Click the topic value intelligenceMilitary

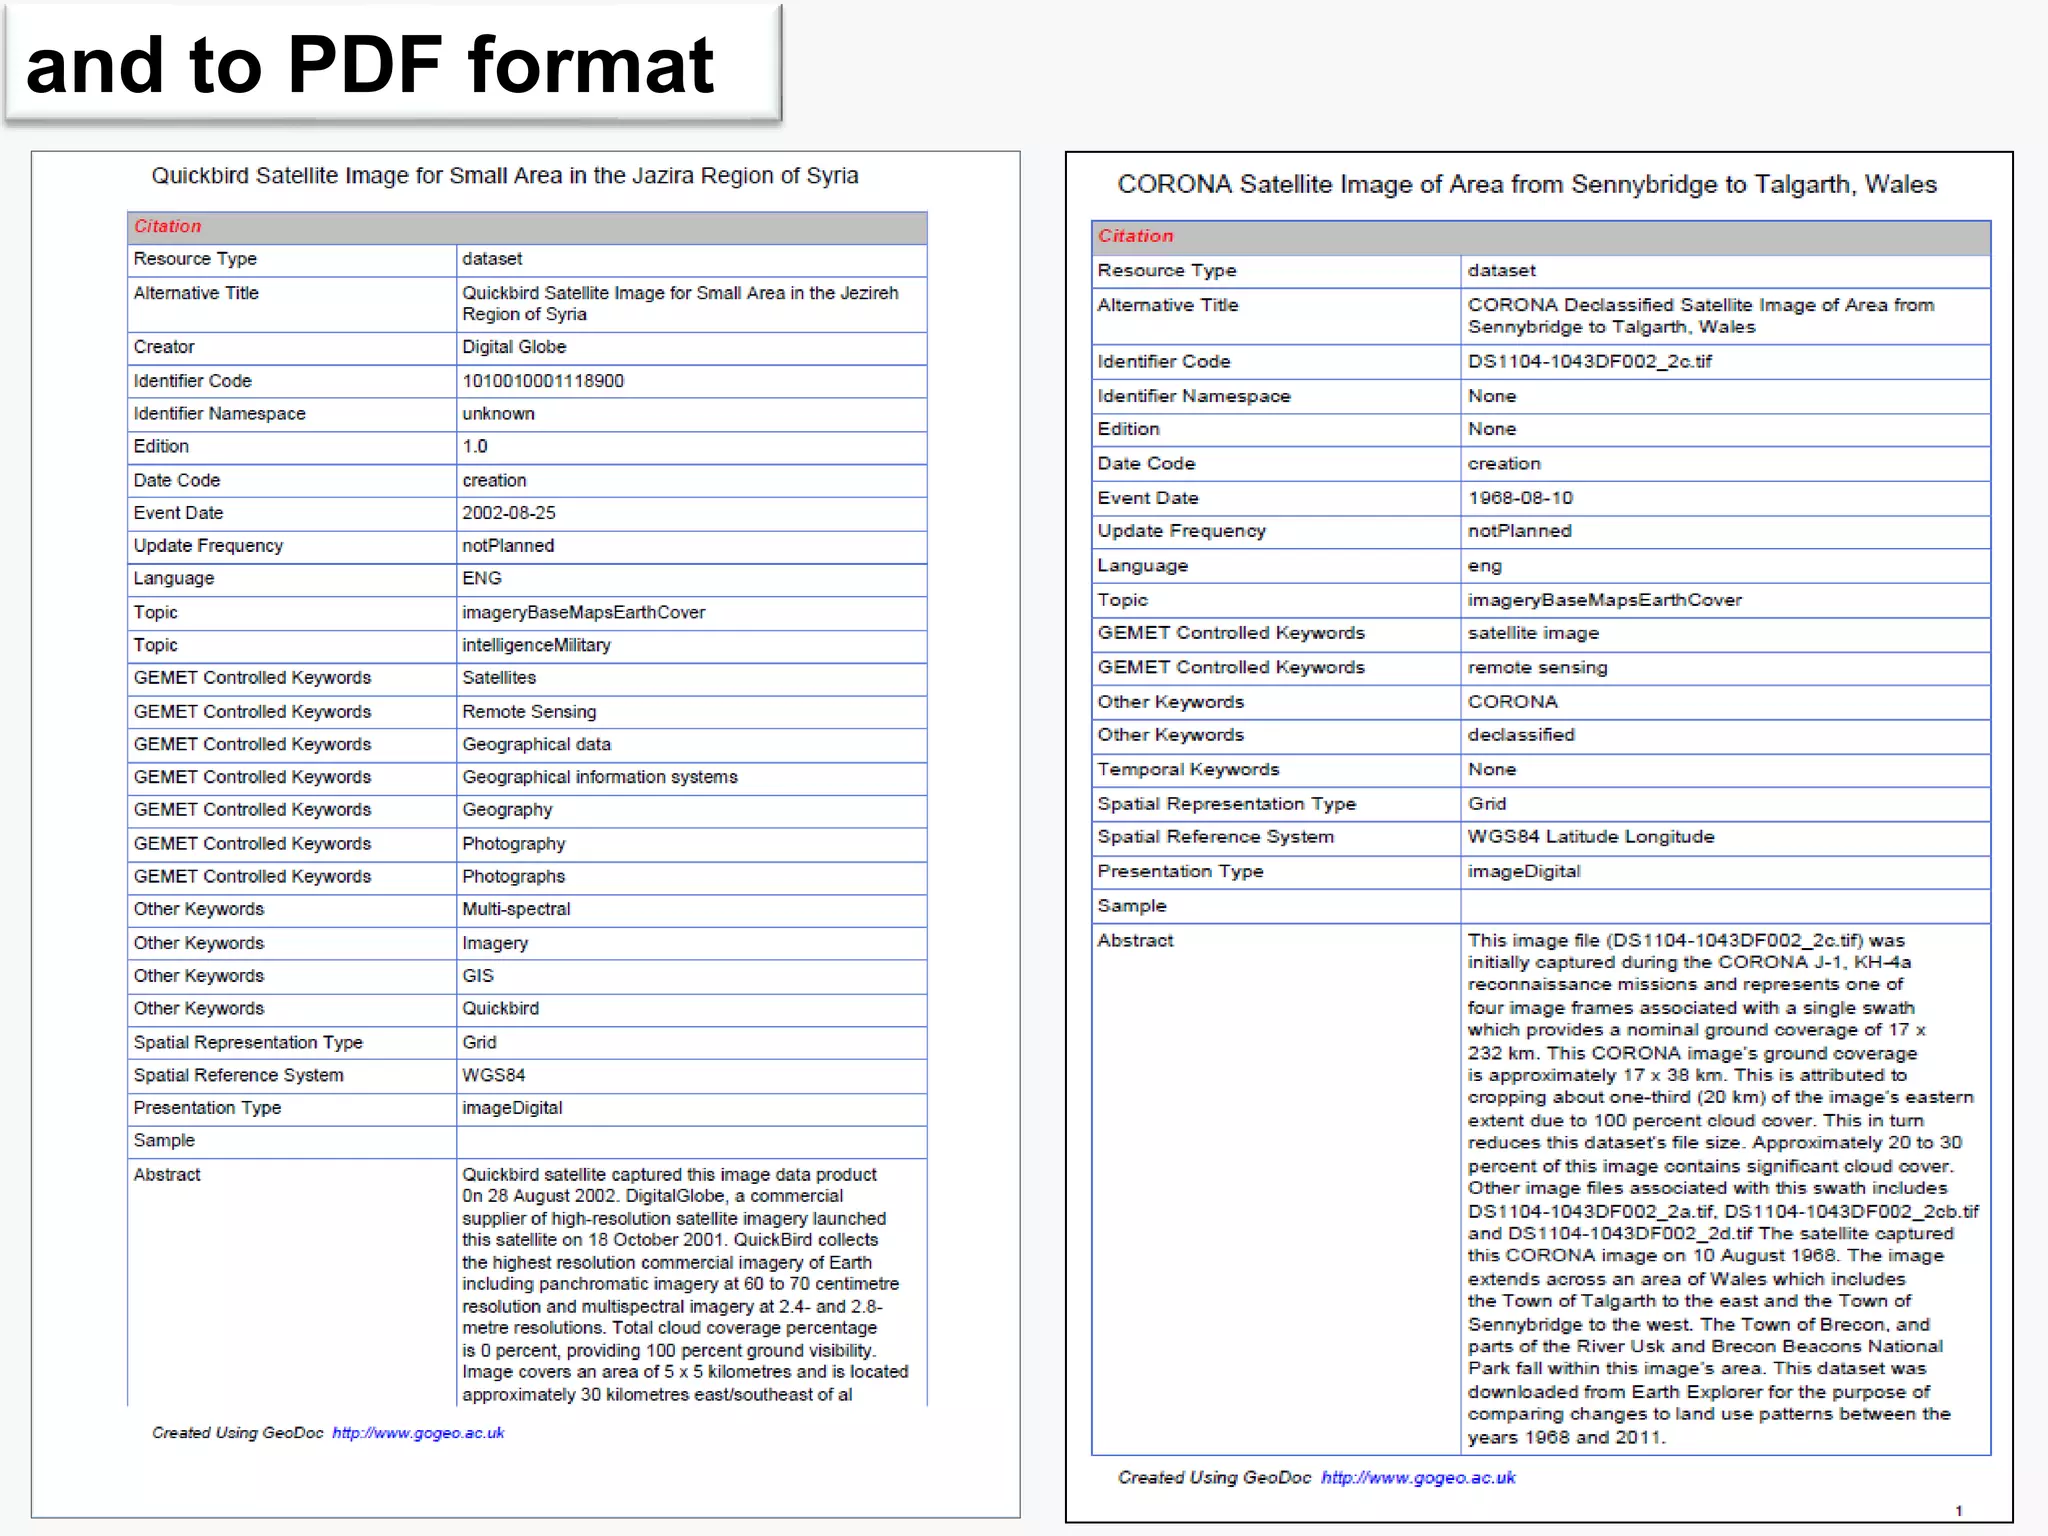pyautogui.click(x=536, y=646)
